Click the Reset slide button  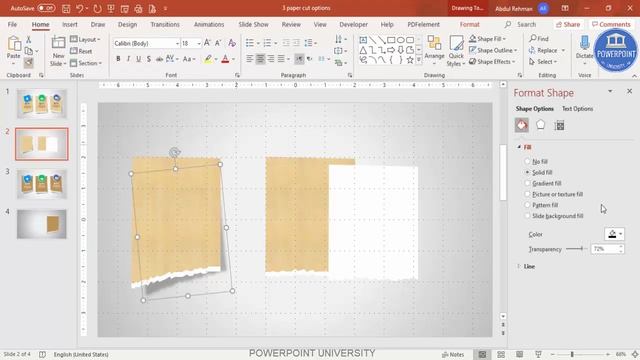pos(81,51)
